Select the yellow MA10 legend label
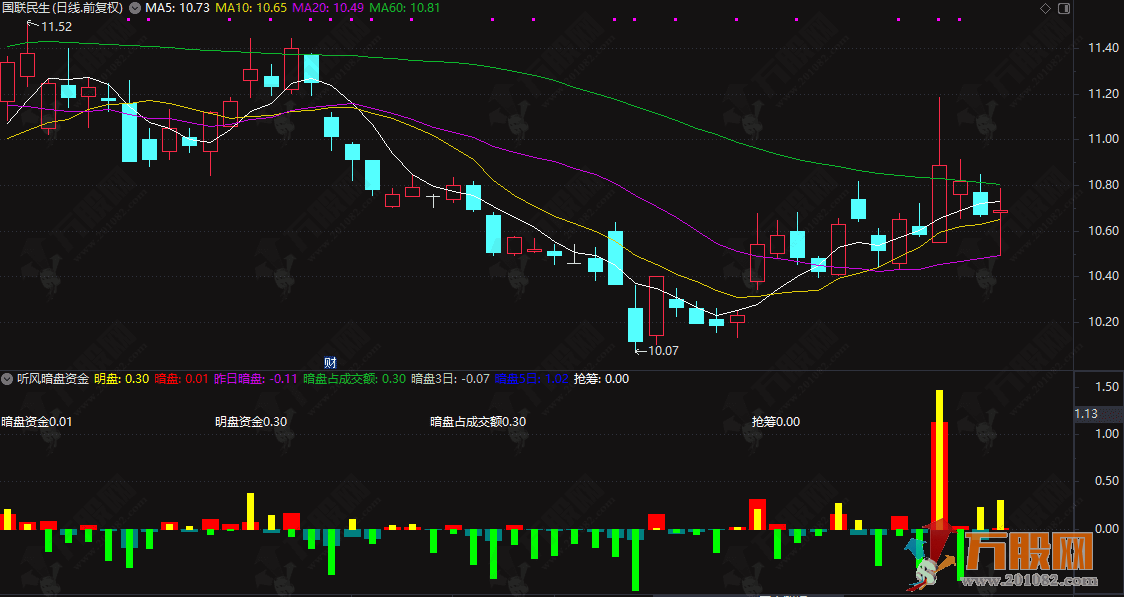This screenshot has width=1124, height=597. [238, 8]
